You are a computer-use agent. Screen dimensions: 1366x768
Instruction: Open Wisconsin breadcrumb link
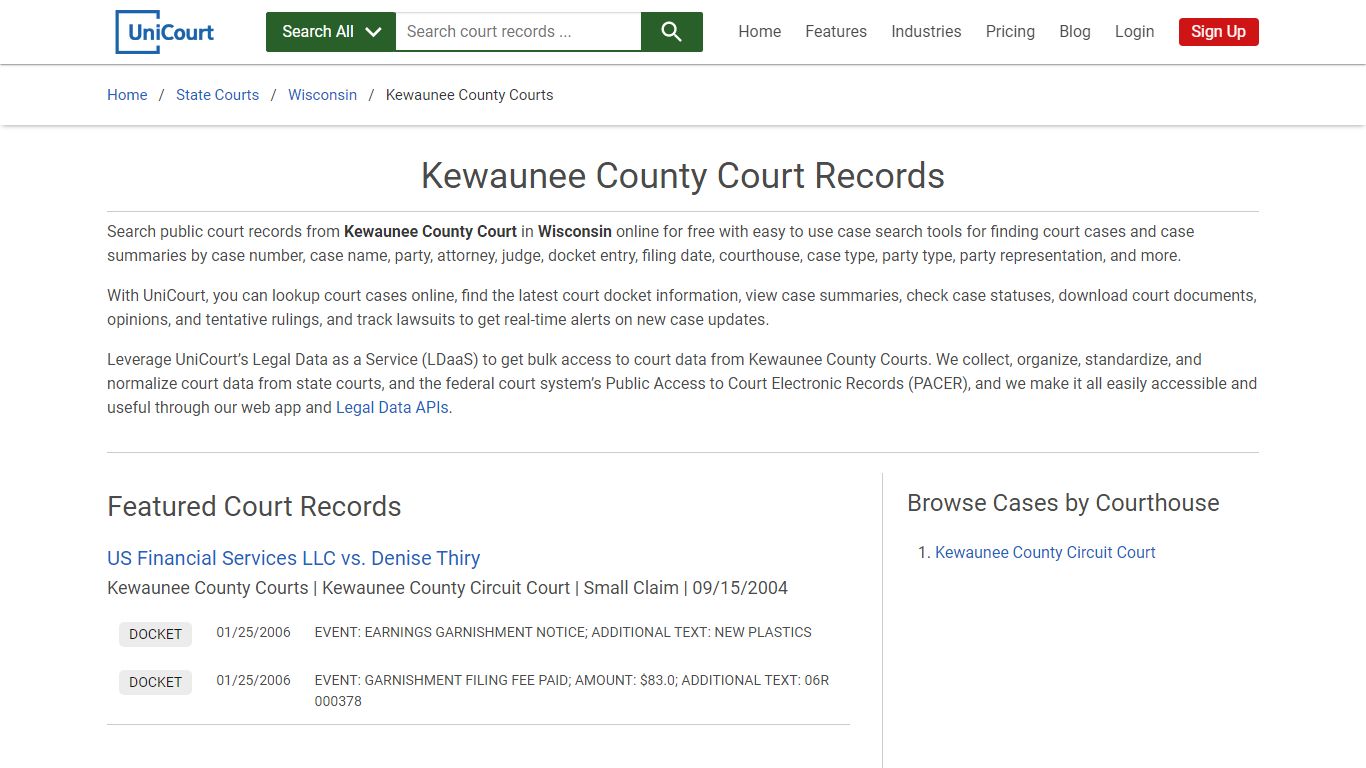coord(322,95)
